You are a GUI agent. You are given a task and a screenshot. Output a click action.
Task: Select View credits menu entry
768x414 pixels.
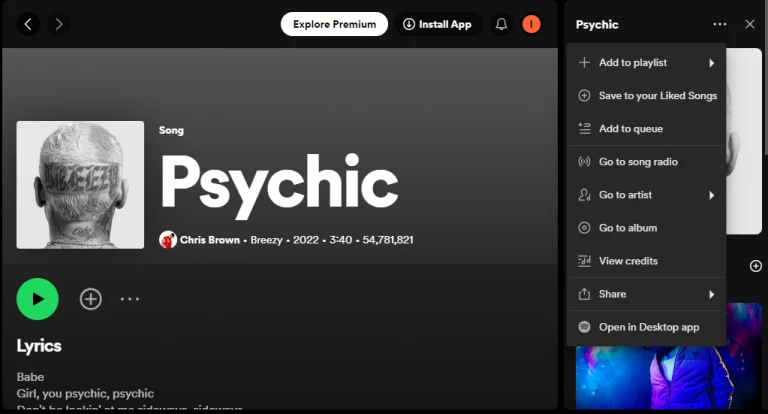pyautogui.click(x=628, y=261)
